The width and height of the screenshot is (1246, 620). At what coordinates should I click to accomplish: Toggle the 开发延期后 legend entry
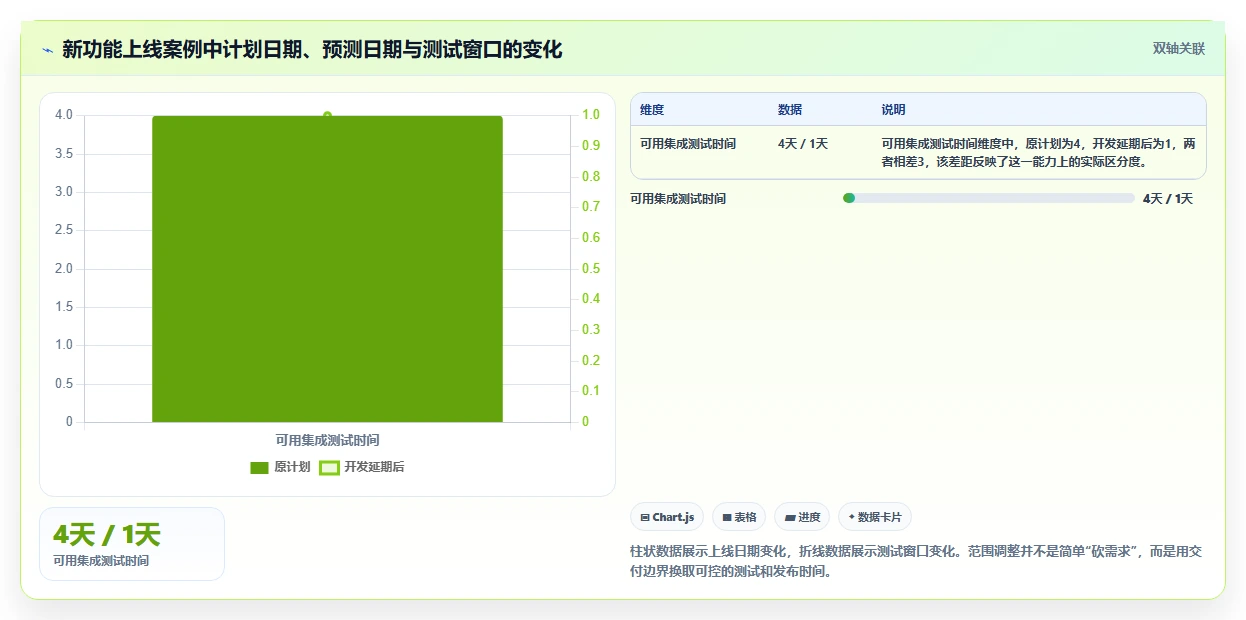tap(362, 467)
